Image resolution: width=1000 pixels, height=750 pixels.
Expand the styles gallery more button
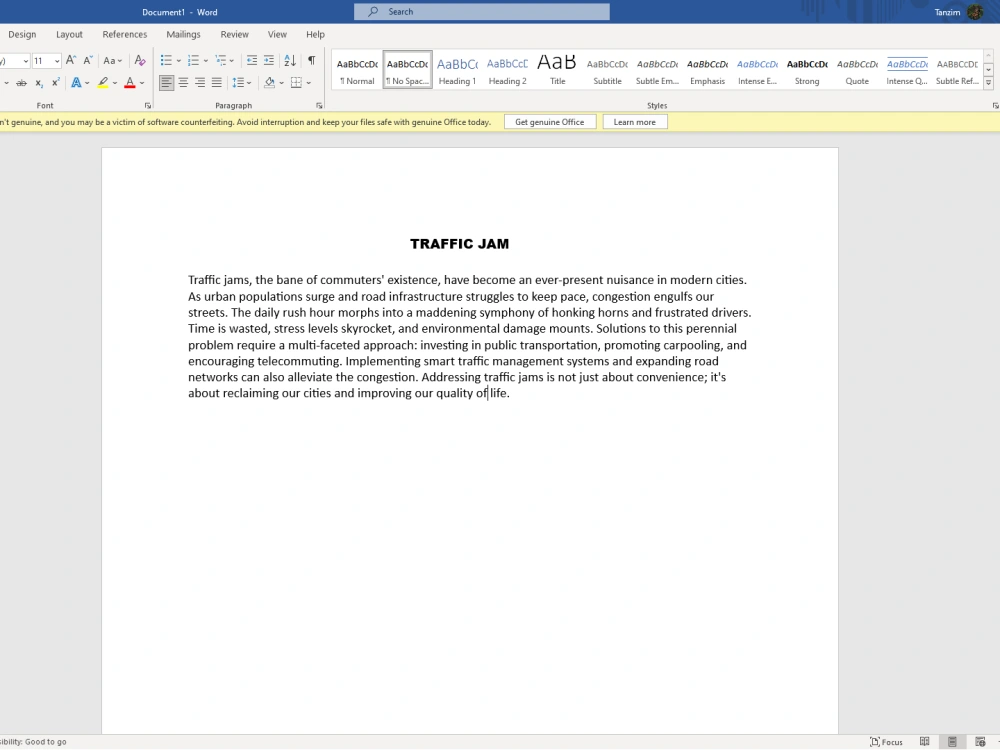coord(989,83)
